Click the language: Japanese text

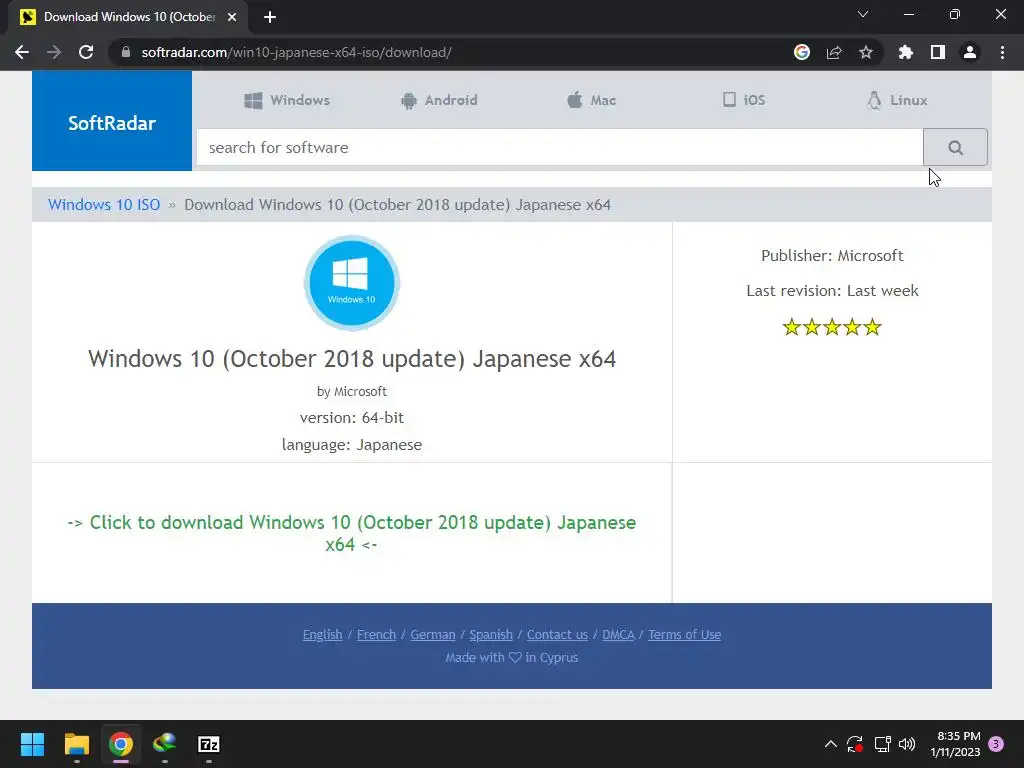pyautogui.click(x=351, y=445)
